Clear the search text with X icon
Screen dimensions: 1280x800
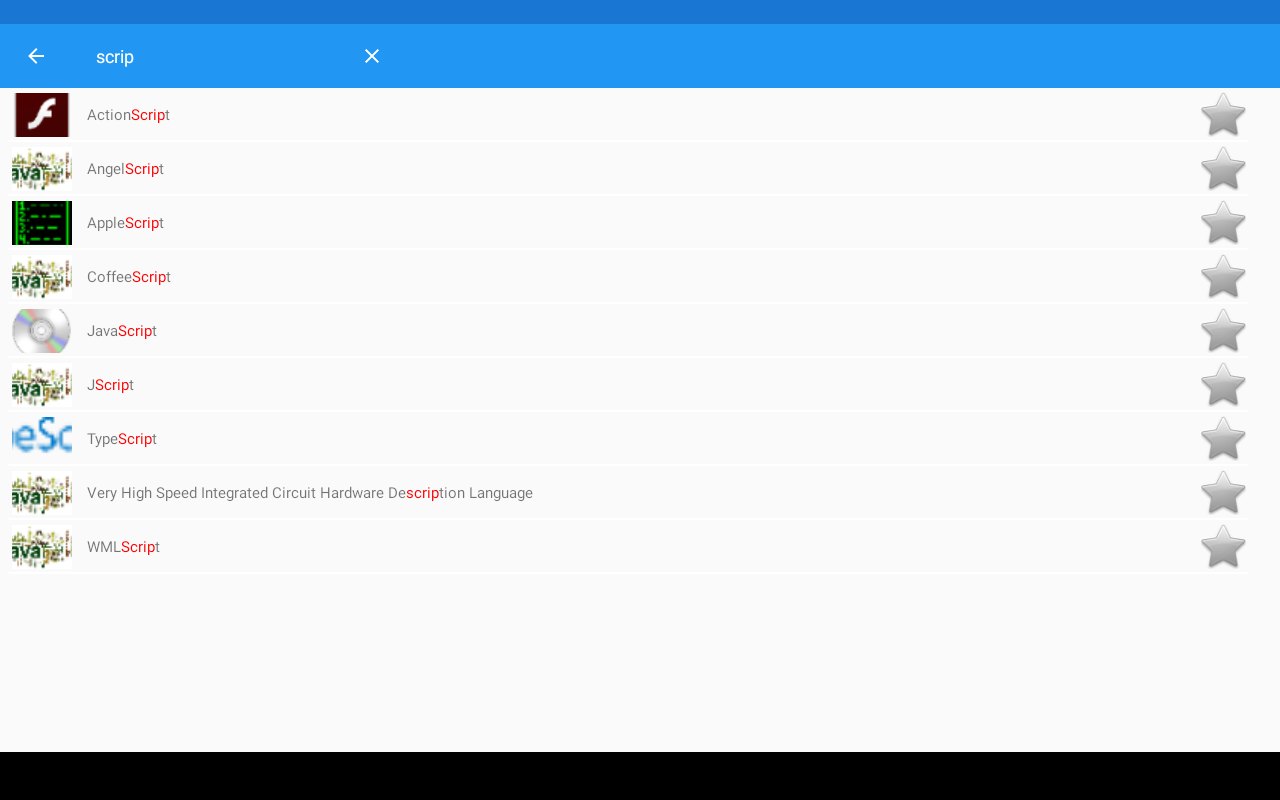tap(372, 56)
